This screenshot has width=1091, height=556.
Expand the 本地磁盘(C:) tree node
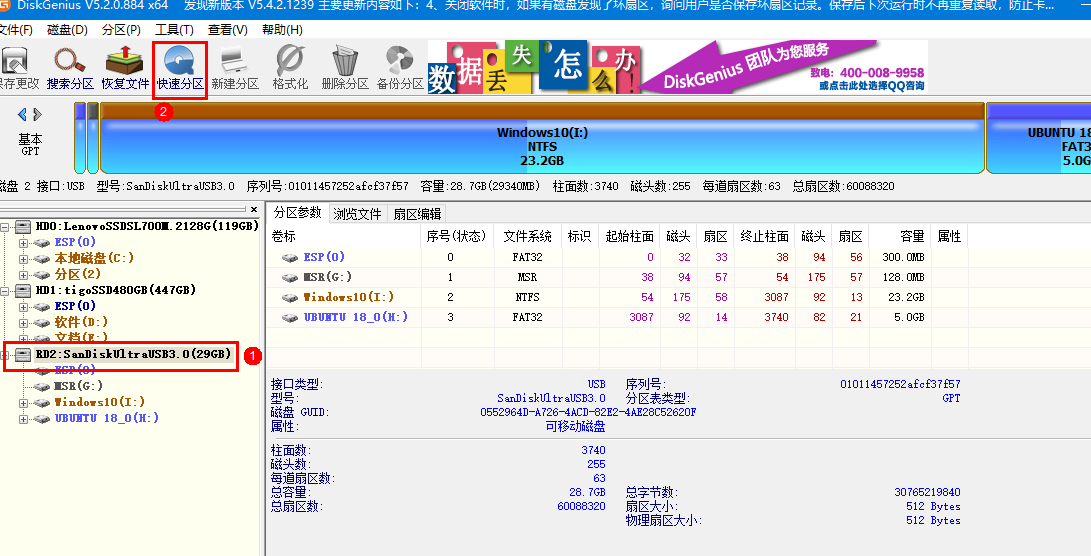[x=23, y=259]
